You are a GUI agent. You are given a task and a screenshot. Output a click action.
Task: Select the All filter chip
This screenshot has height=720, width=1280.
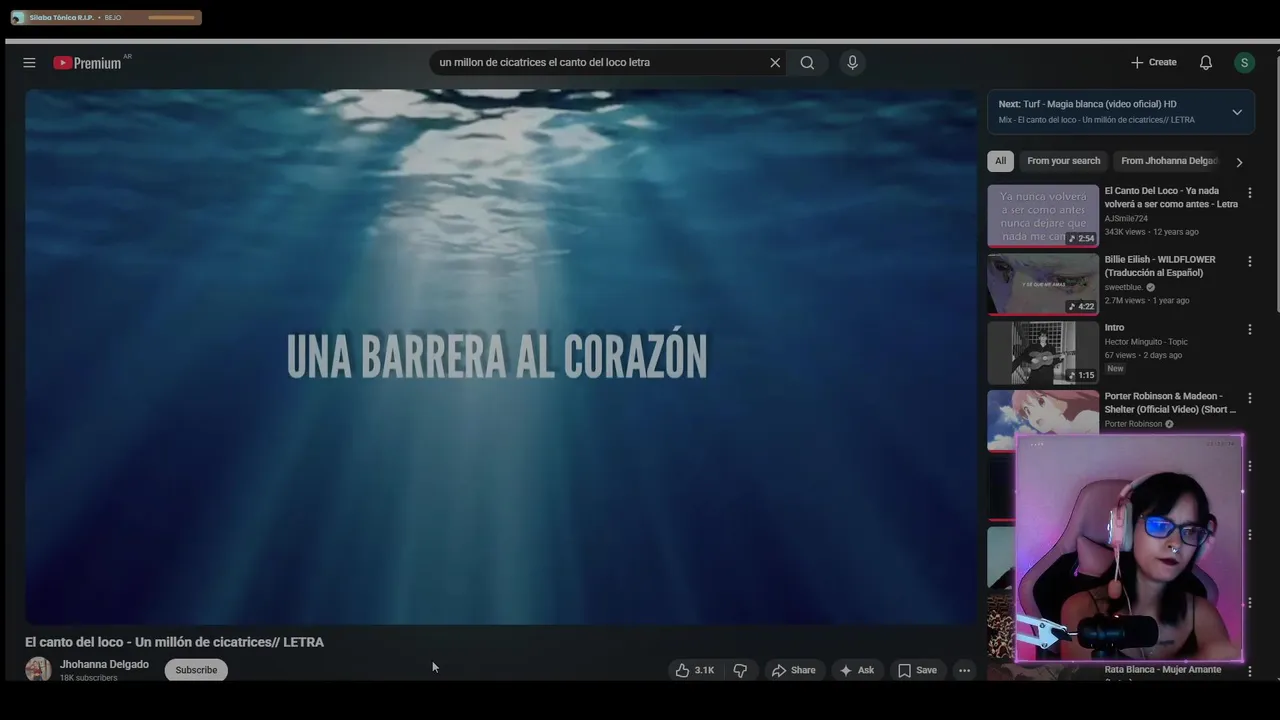click(1000, 161)
